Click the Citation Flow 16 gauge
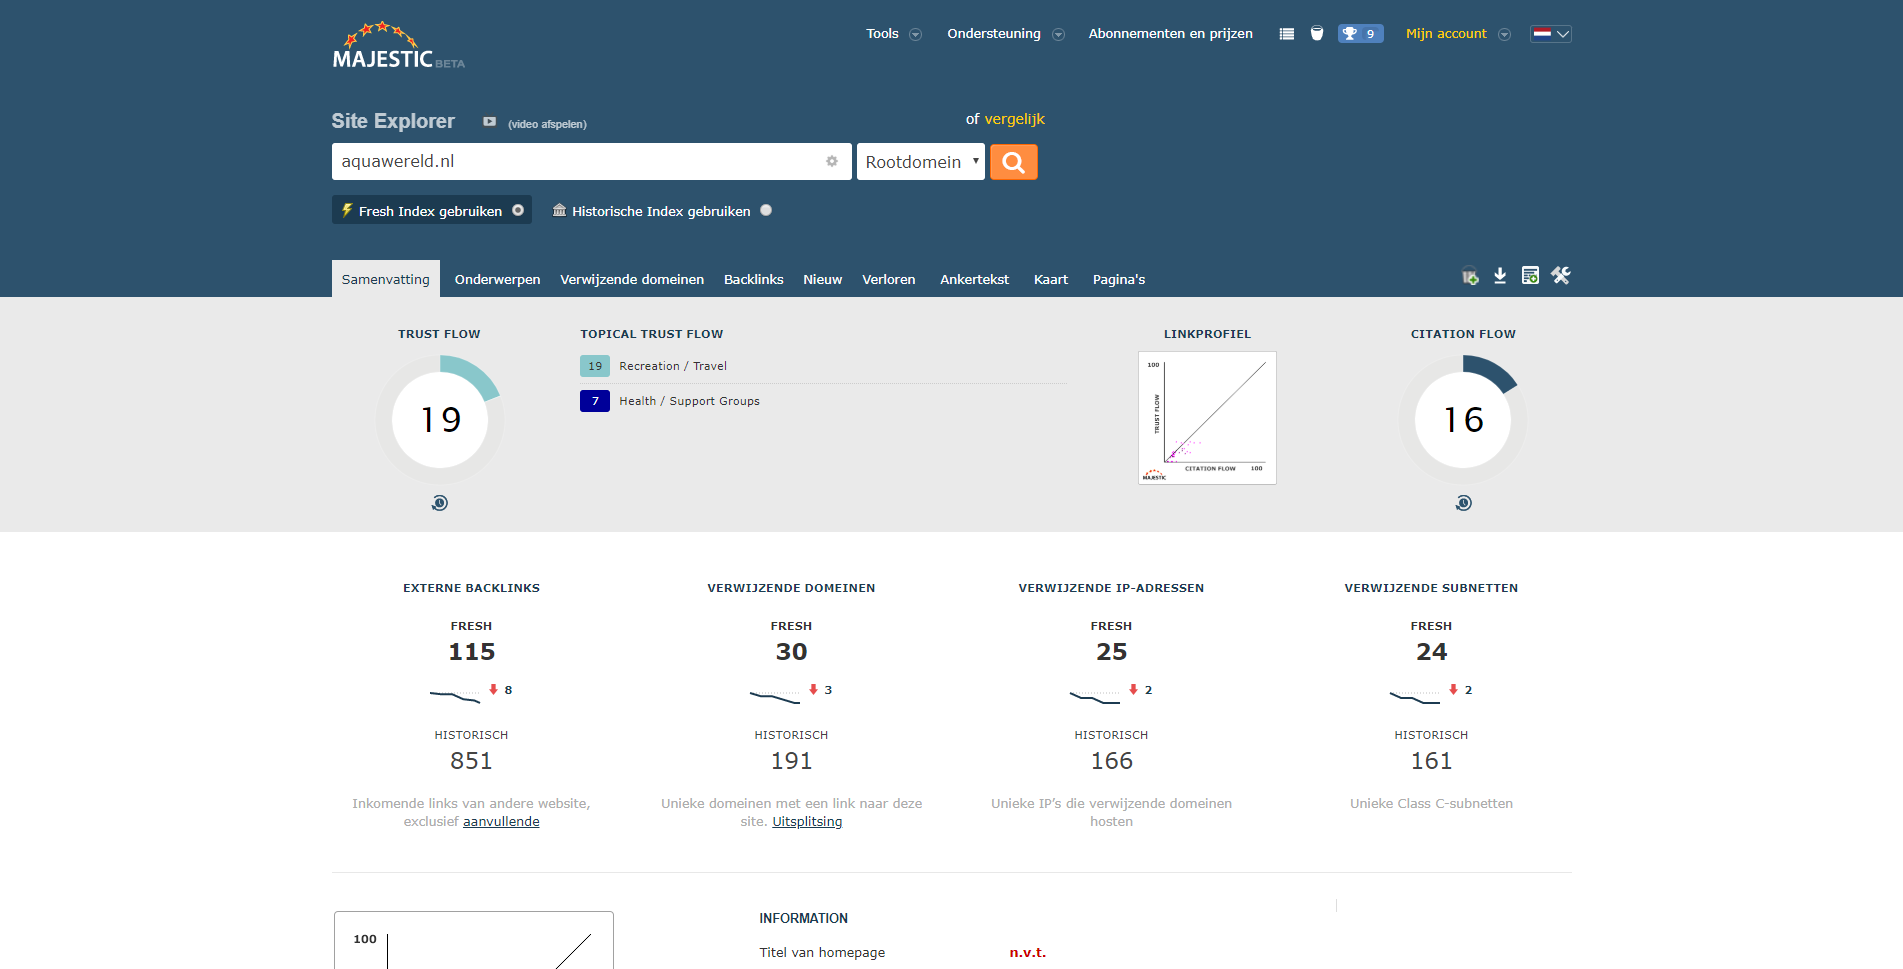The height and width of the screenshot is (969, 1903). pos(1463,420)
